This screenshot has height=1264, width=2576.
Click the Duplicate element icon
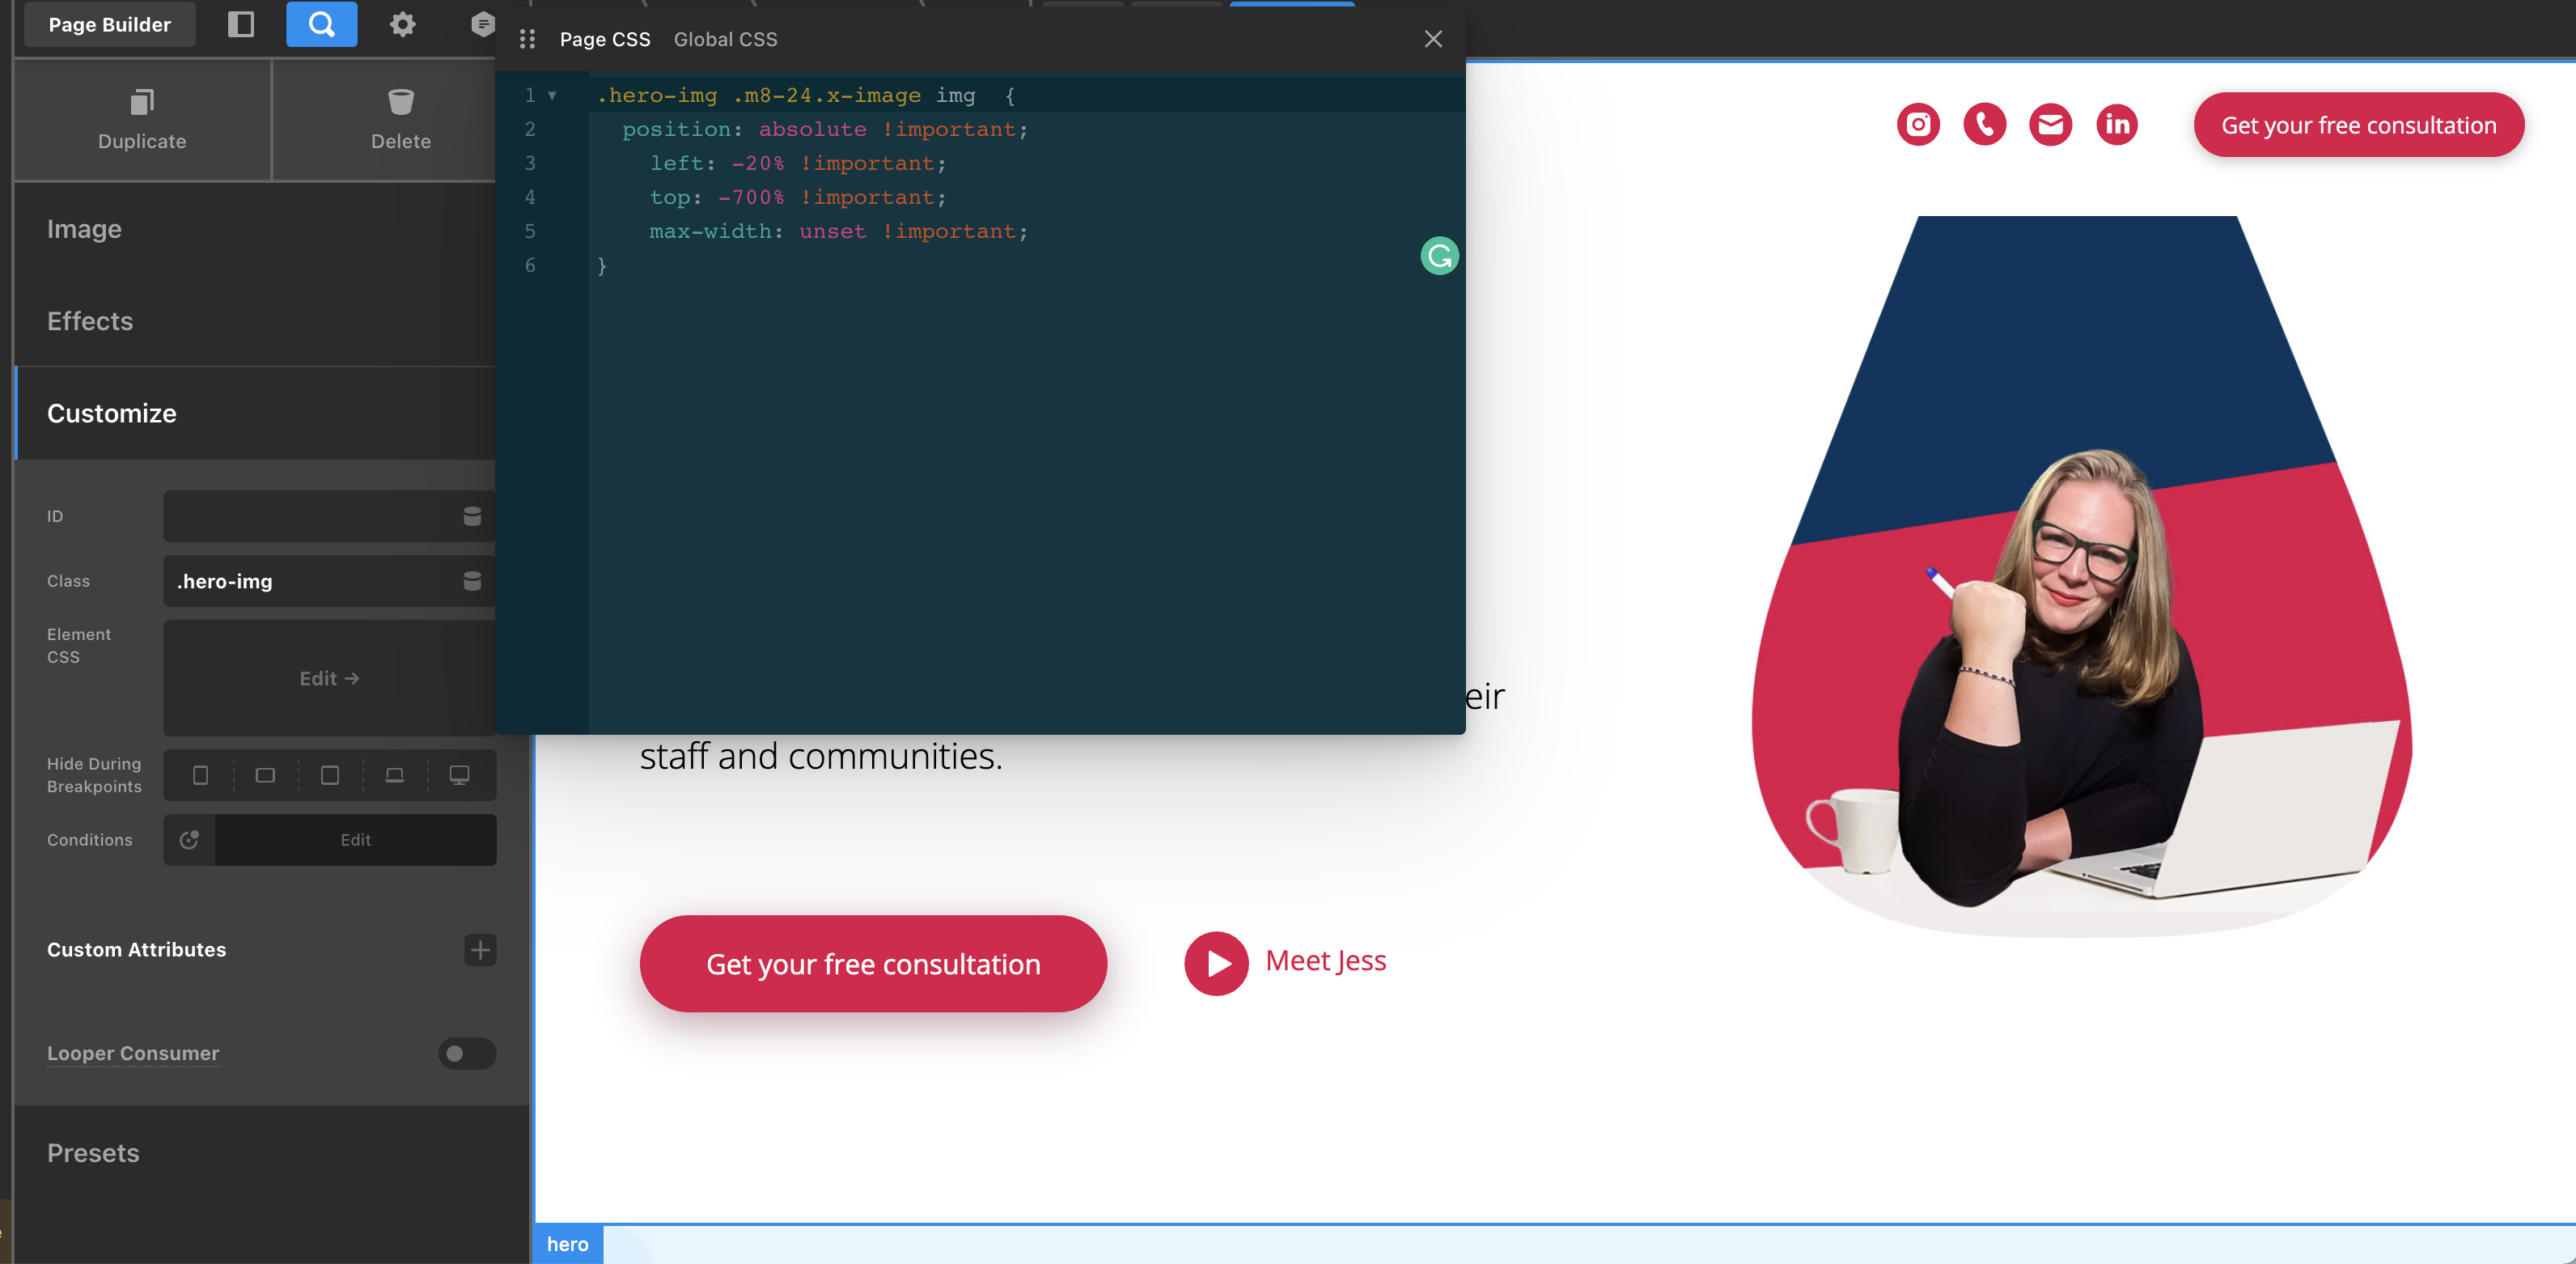pyautogui.click(x=142, y=102)
